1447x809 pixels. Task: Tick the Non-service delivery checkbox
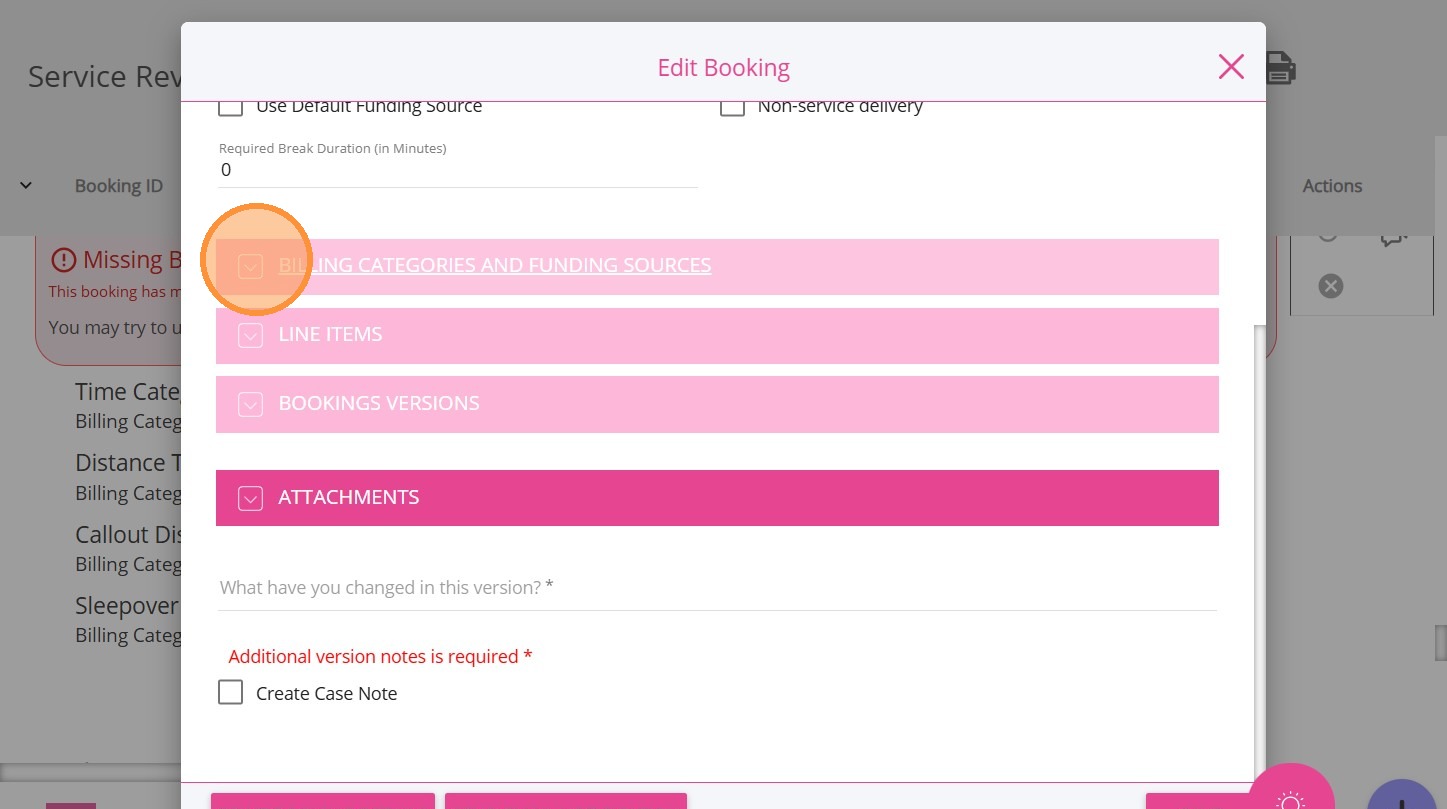(733, 106)
